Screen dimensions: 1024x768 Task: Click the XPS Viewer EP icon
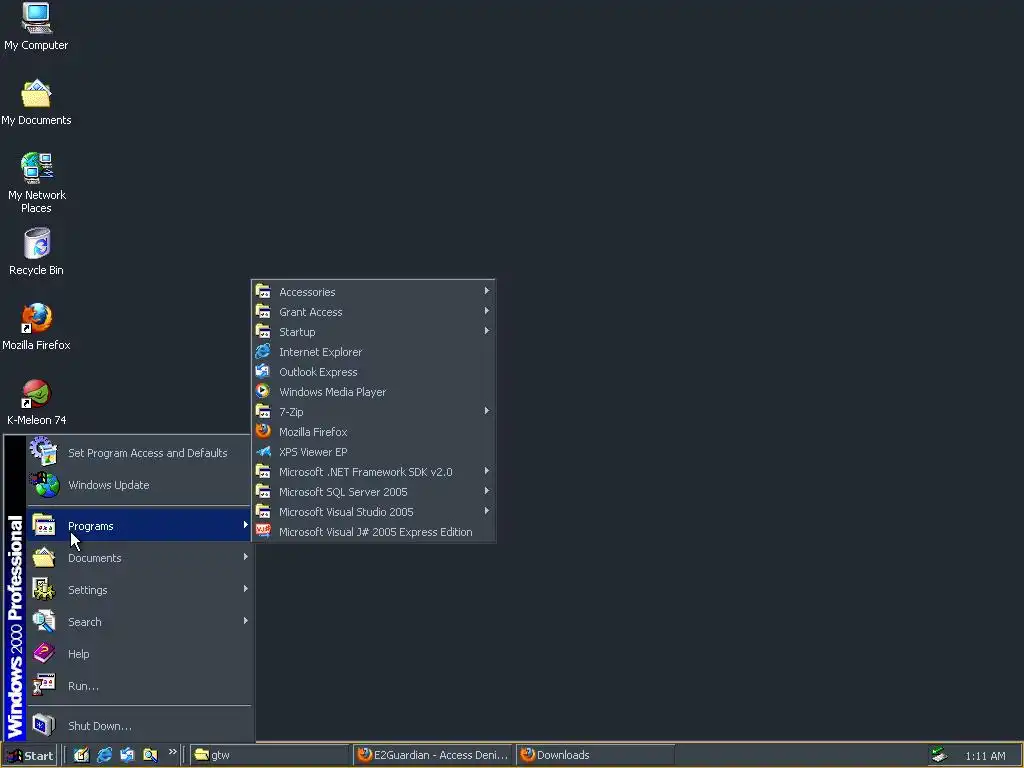pyautogui.click(x=263, y=451)
